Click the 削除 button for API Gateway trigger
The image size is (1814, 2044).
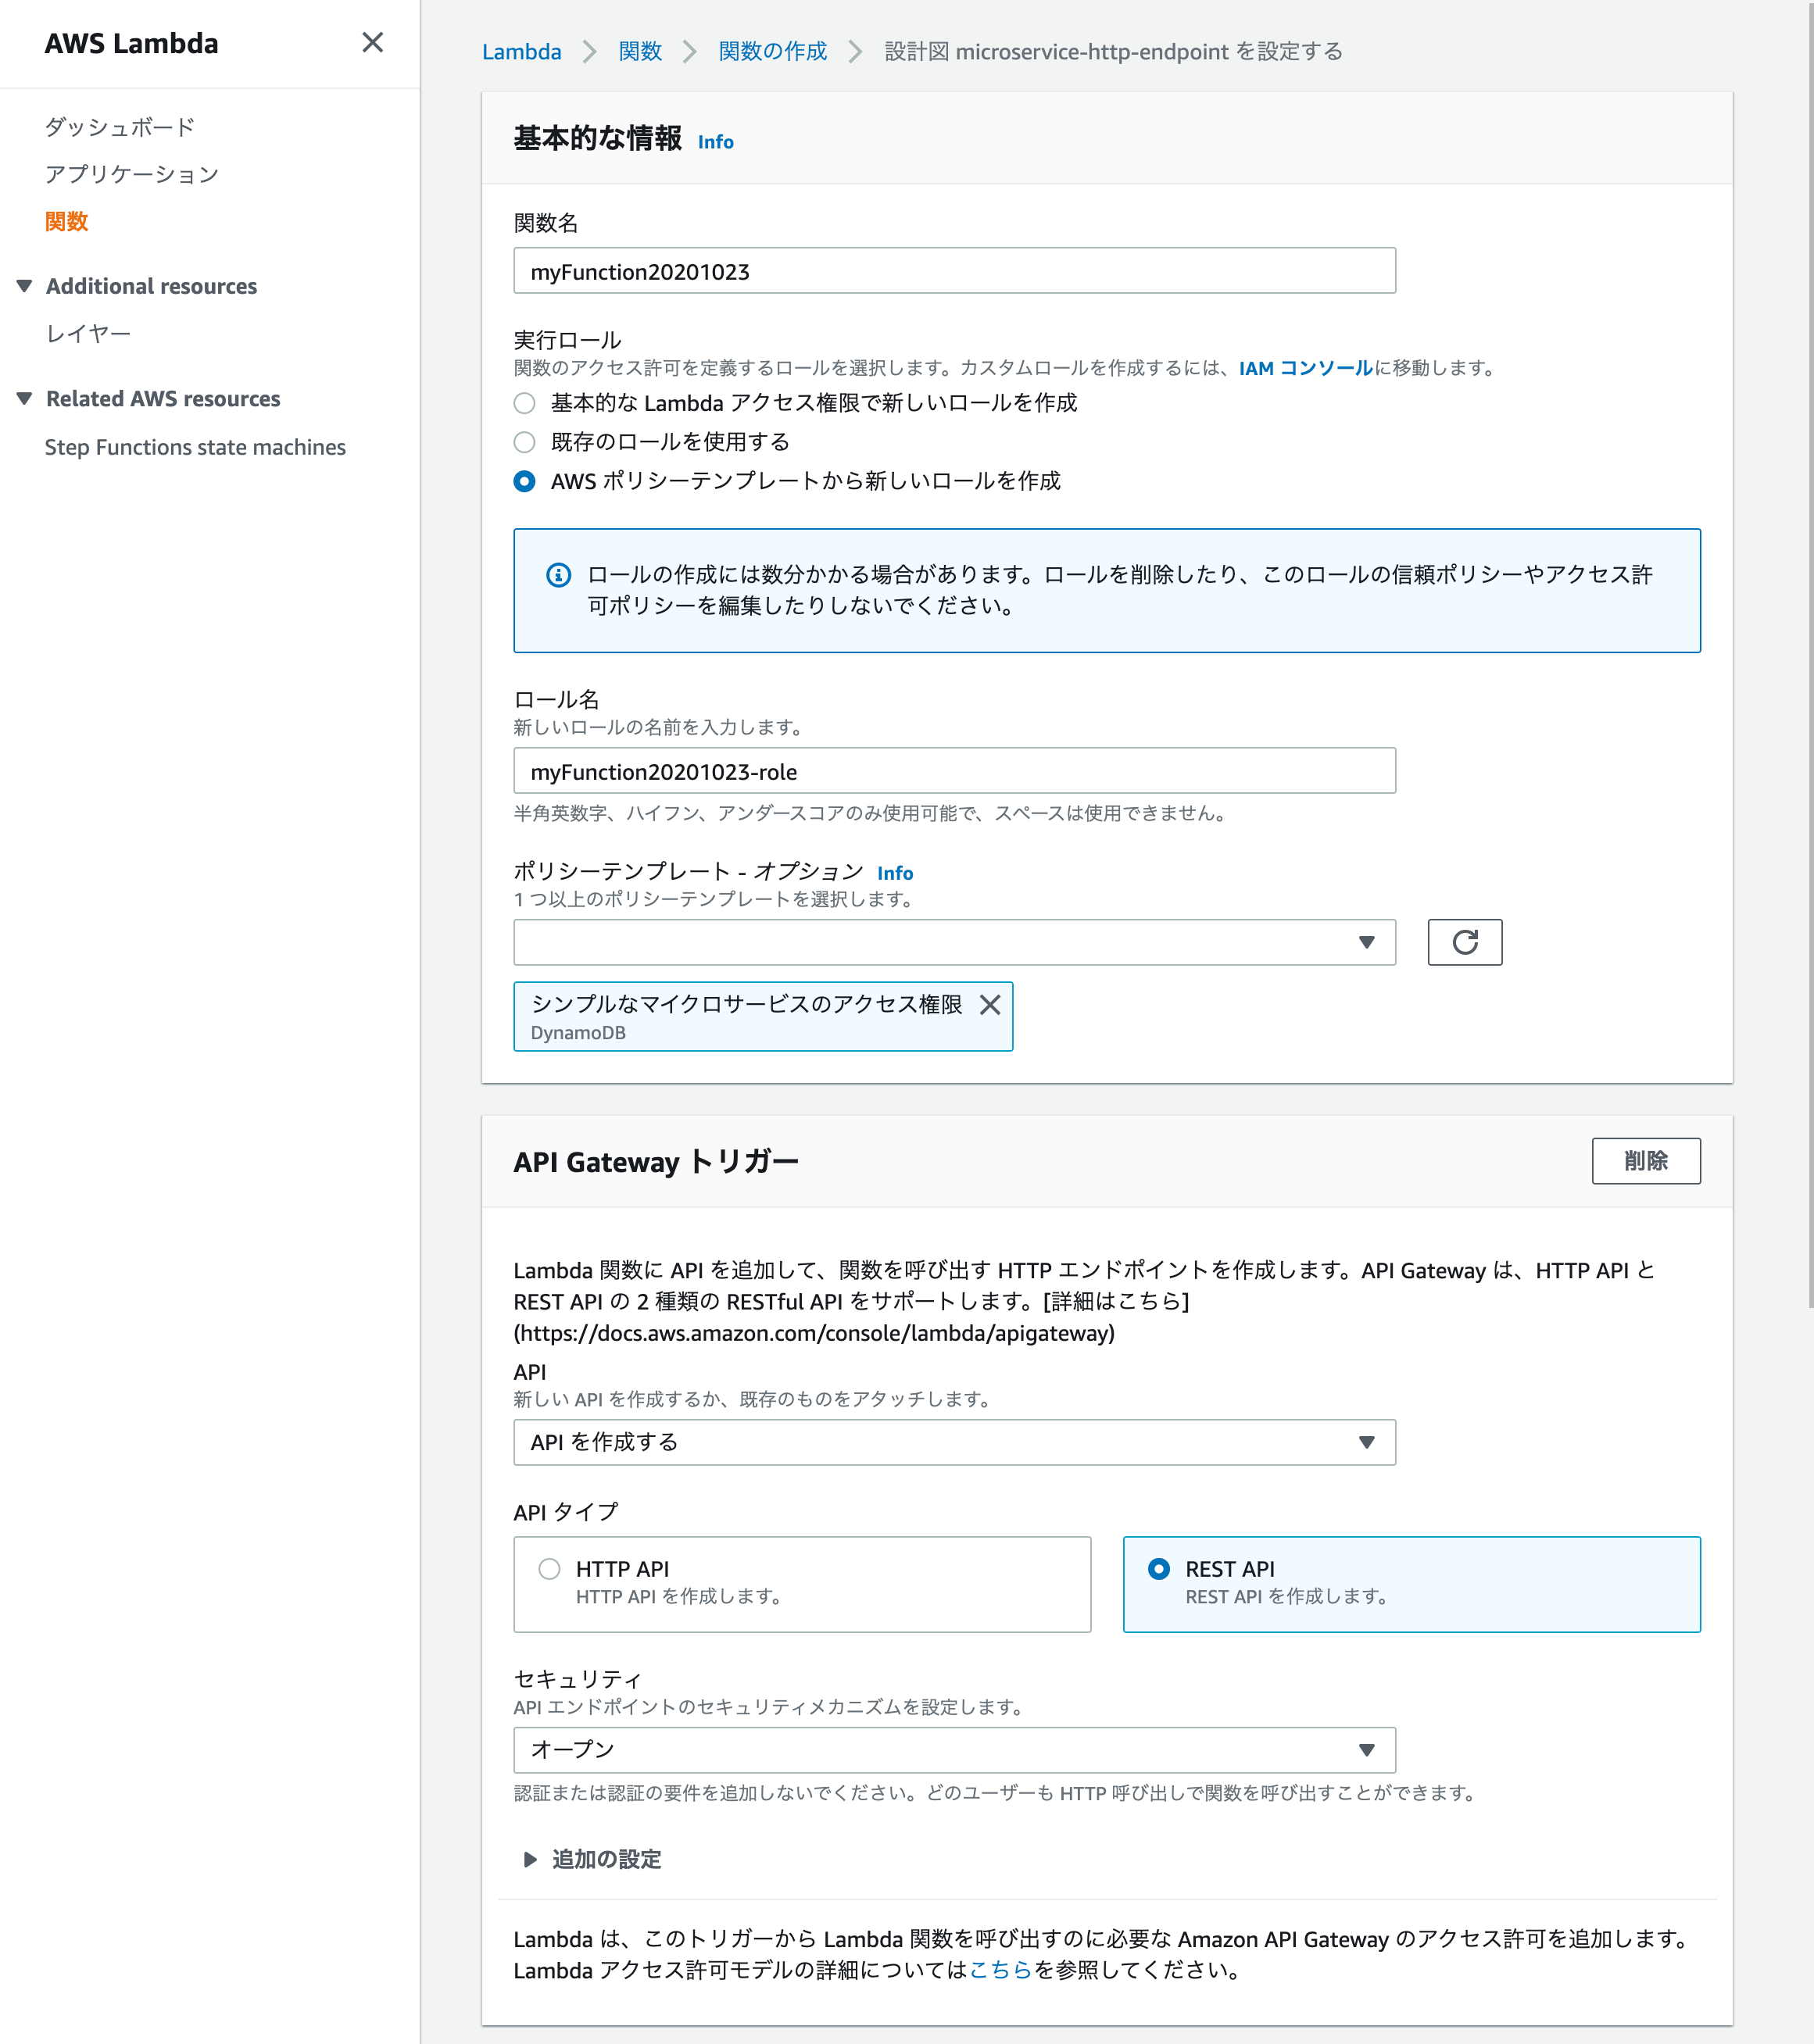pos(1646,1161)
